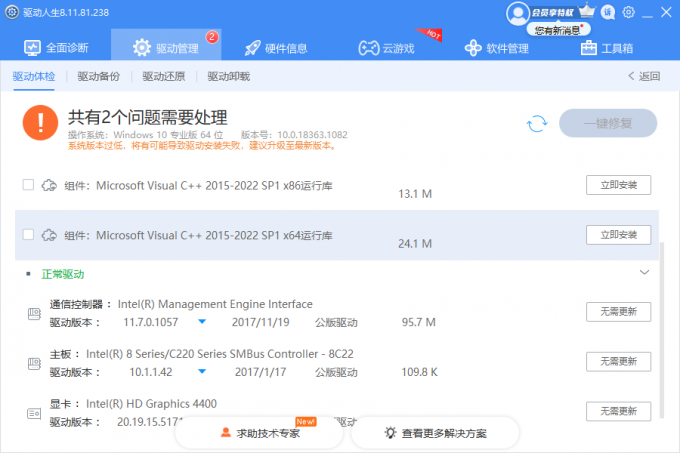Image resolution: width=680 pixels, height=453 pixels.
Task: Click 无需更新 for SMBus Controller
Action: pyautogui.click(x=618, y=362)
